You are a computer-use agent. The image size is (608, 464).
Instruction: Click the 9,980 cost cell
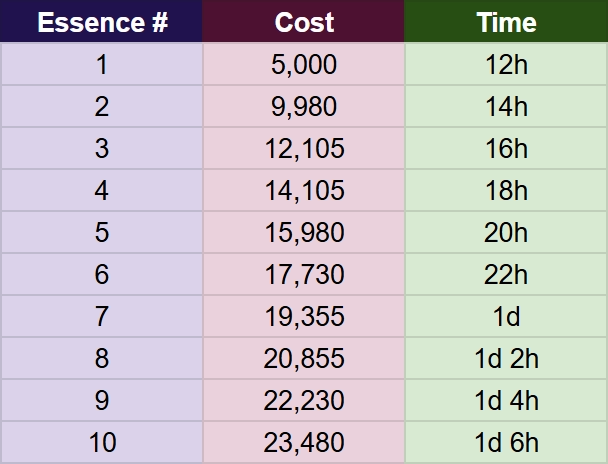(x=304, y=106)
